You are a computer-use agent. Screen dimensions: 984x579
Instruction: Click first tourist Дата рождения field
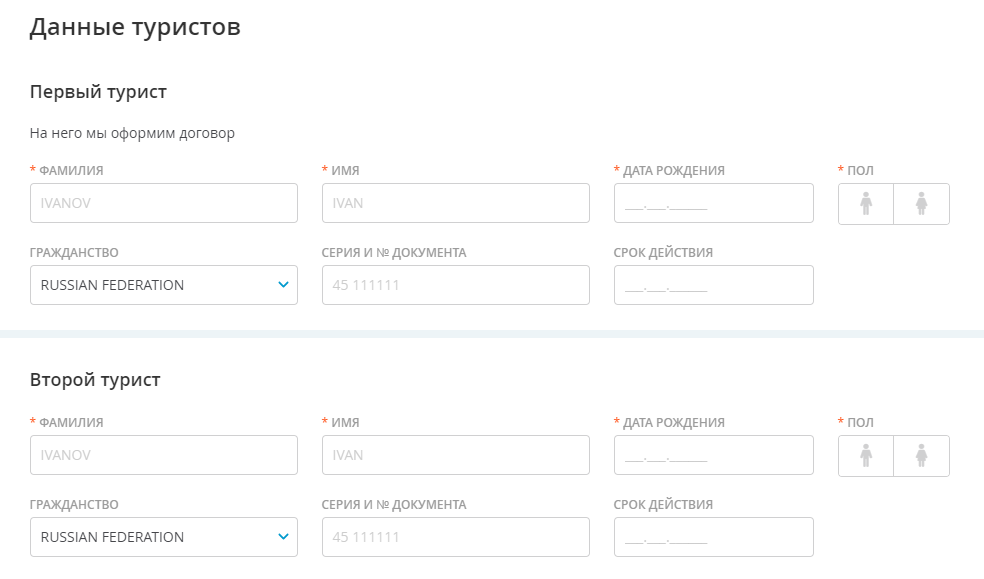click(x=714, y=203)
